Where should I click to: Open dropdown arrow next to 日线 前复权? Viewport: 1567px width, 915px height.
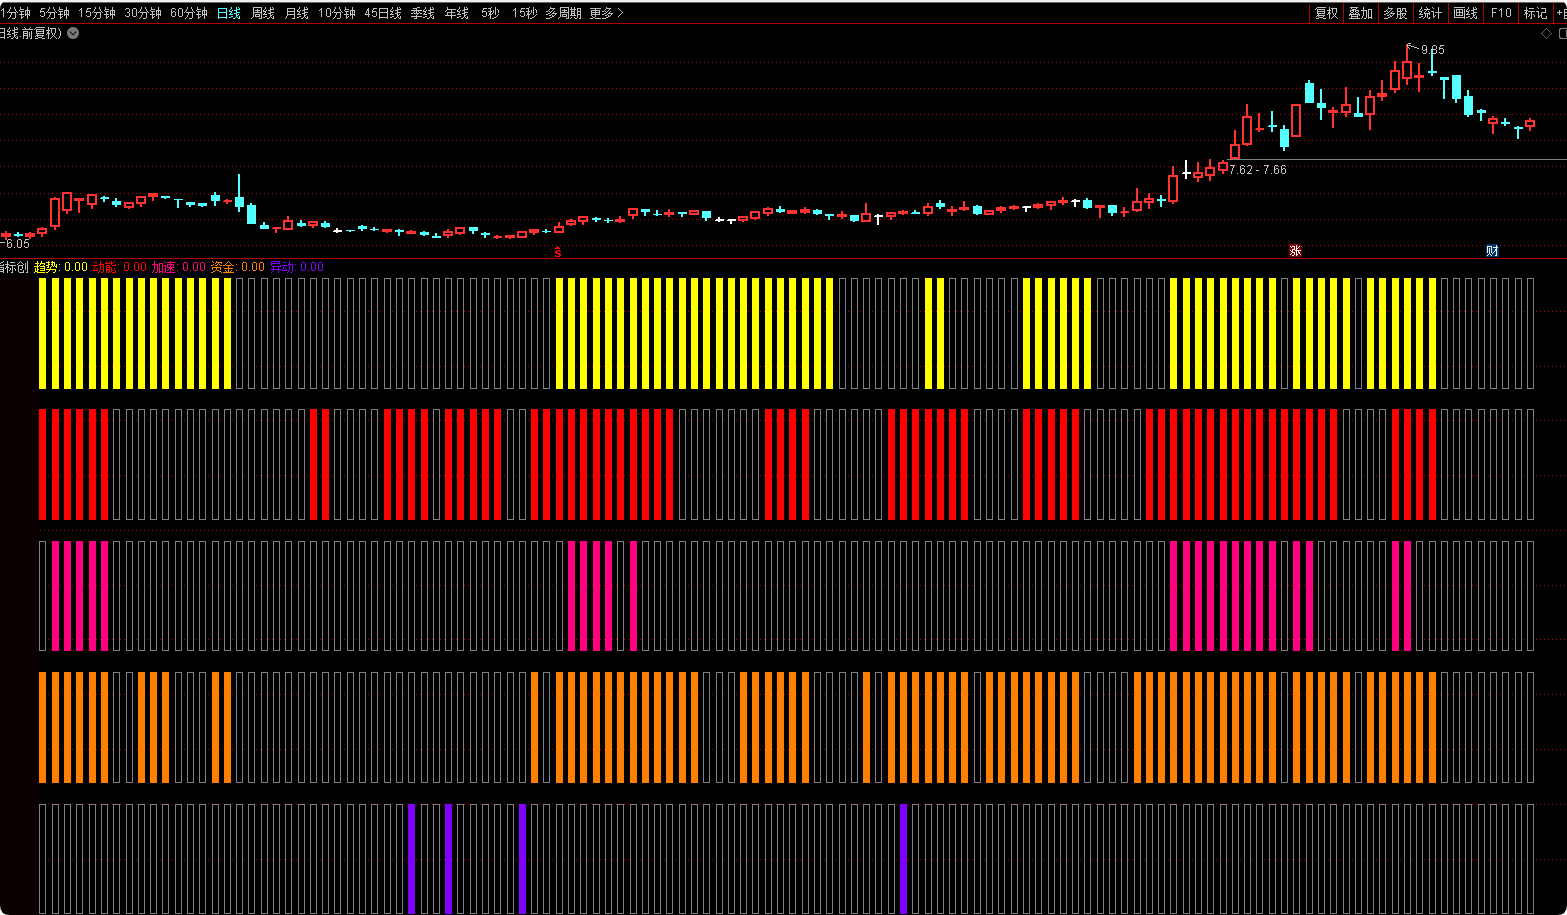[x=73, y=33]
